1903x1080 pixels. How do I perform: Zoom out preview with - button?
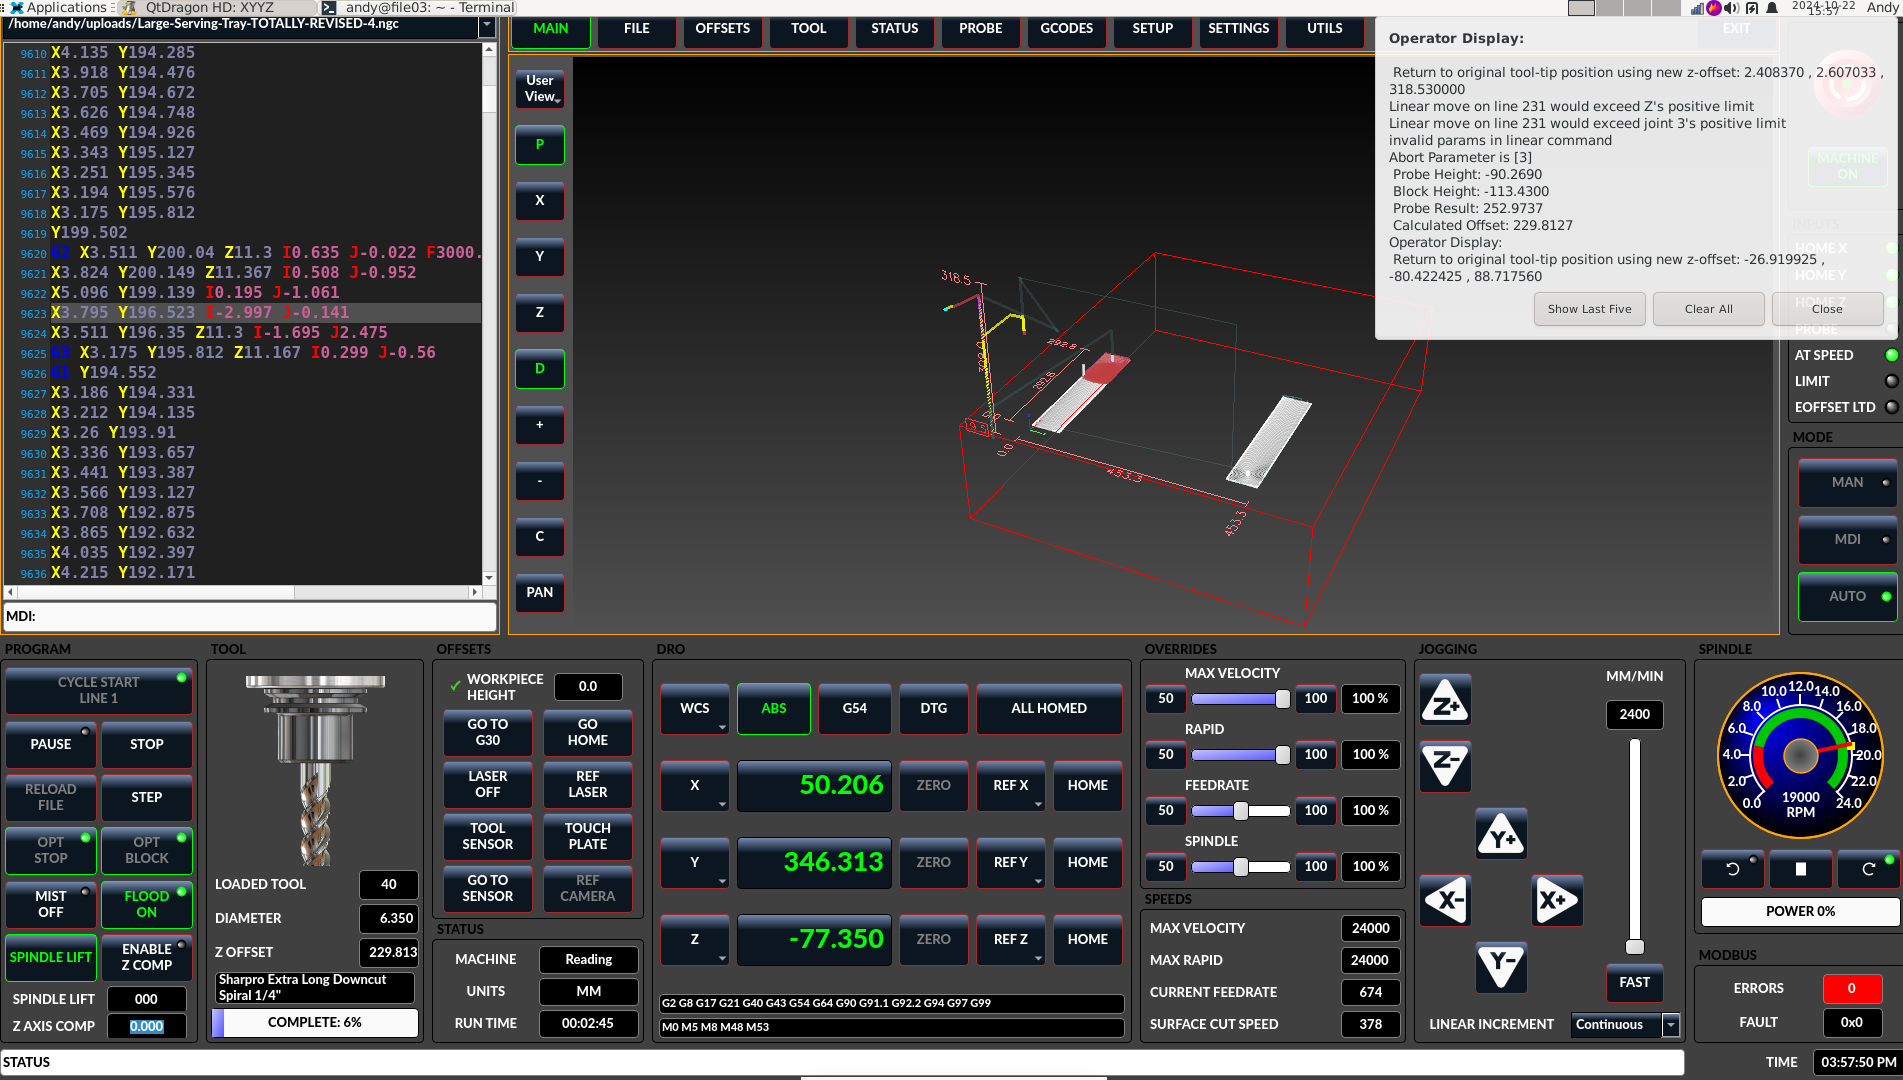540,481
